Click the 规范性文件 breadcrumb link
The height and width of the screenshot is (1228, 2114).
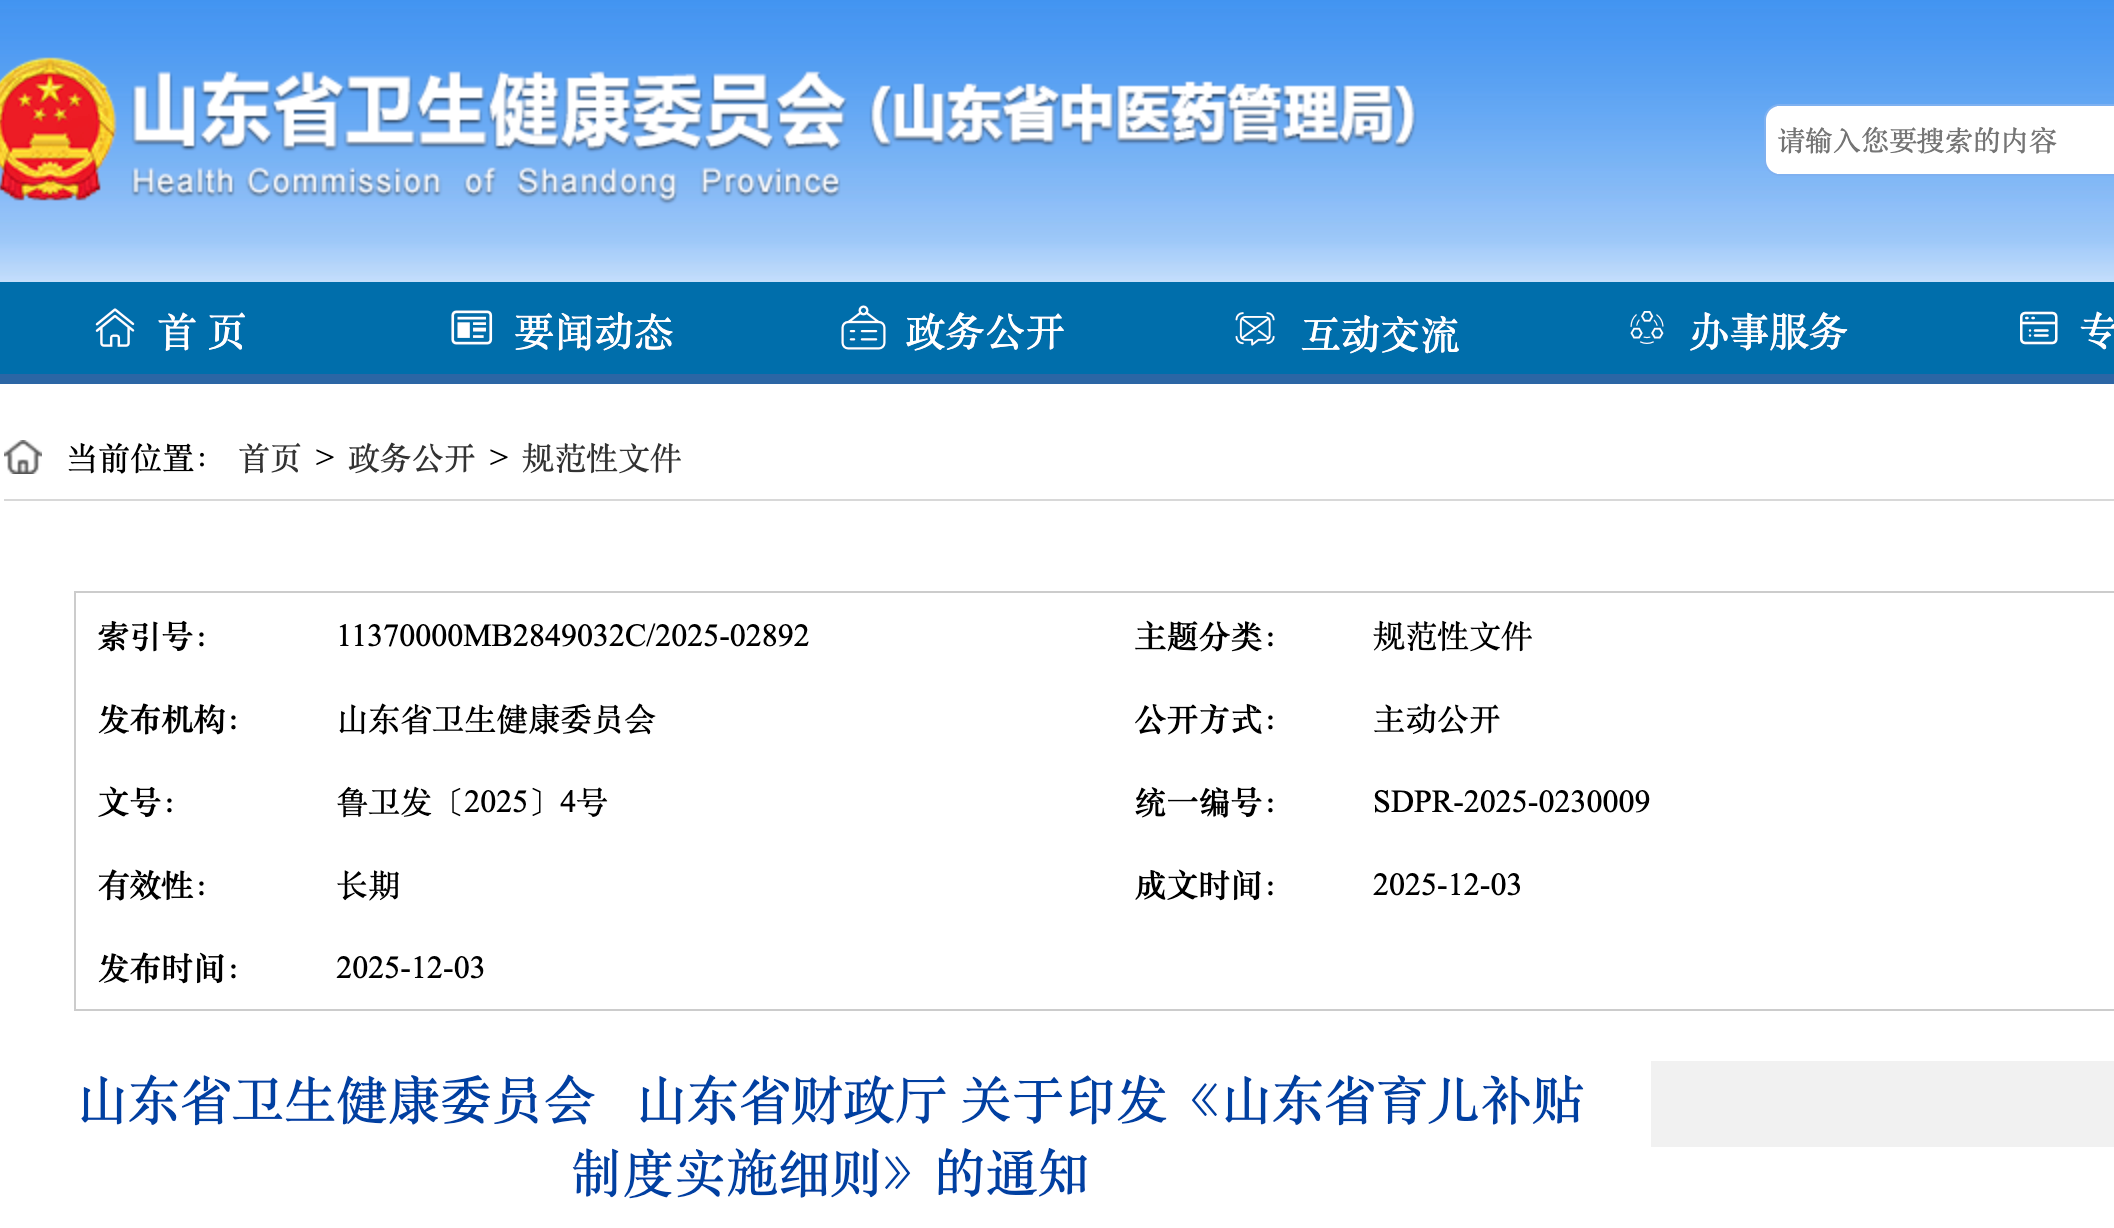pyautogui.click(x=601, y=459)
